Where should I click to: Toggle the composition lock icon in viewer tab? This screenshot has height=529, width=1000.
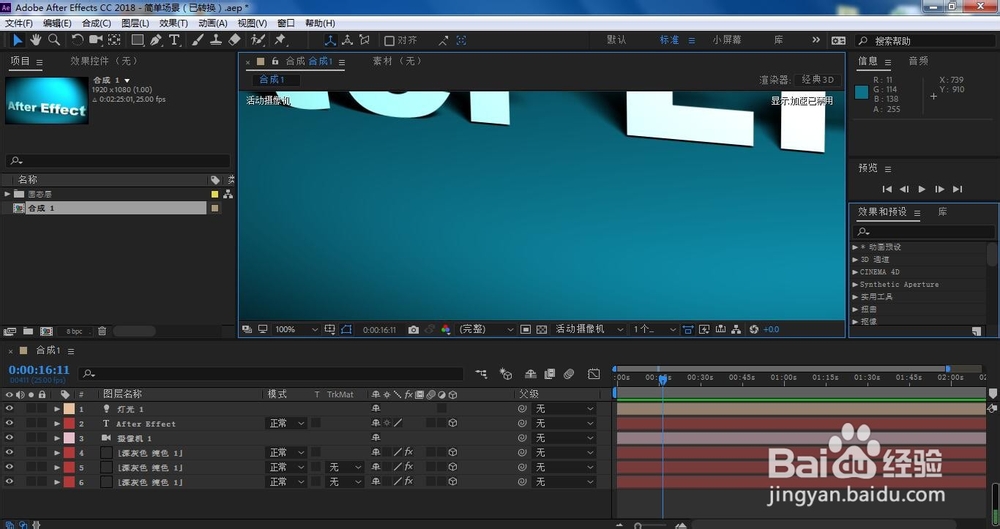click(275, 61)
